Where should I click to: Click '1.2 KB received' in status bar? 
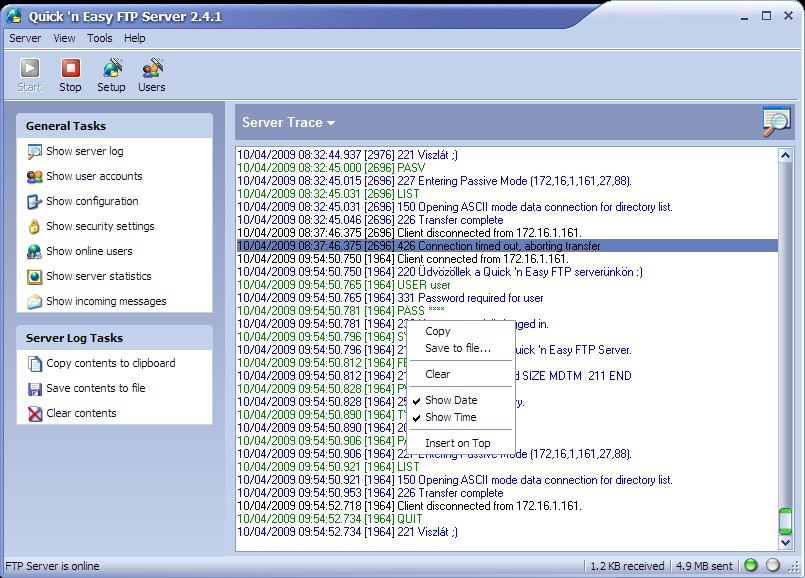tap(627, 566)
